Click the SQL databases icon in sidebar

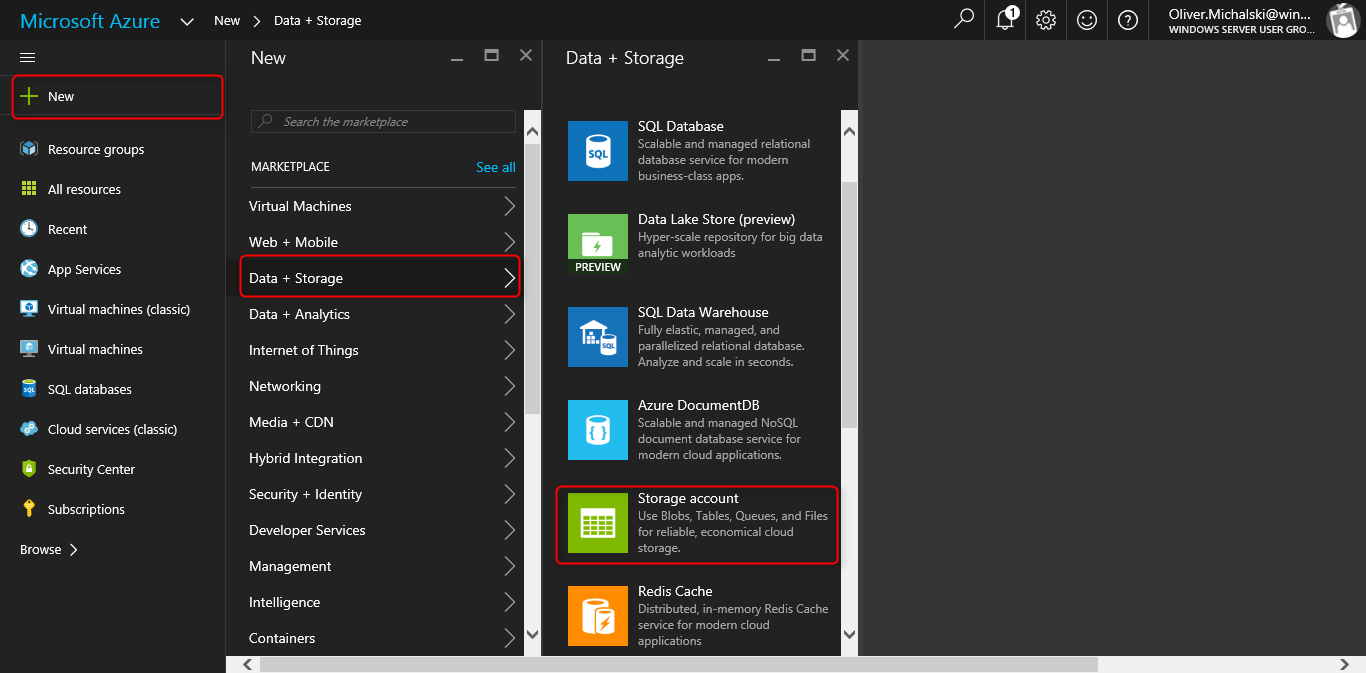[29, 389]
